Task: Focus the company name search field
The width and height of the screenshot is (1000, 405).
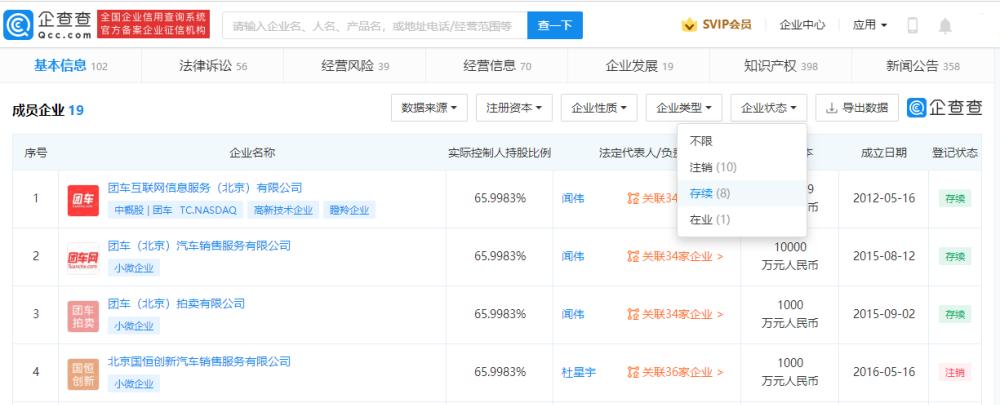Action: (x=374, y=26)
